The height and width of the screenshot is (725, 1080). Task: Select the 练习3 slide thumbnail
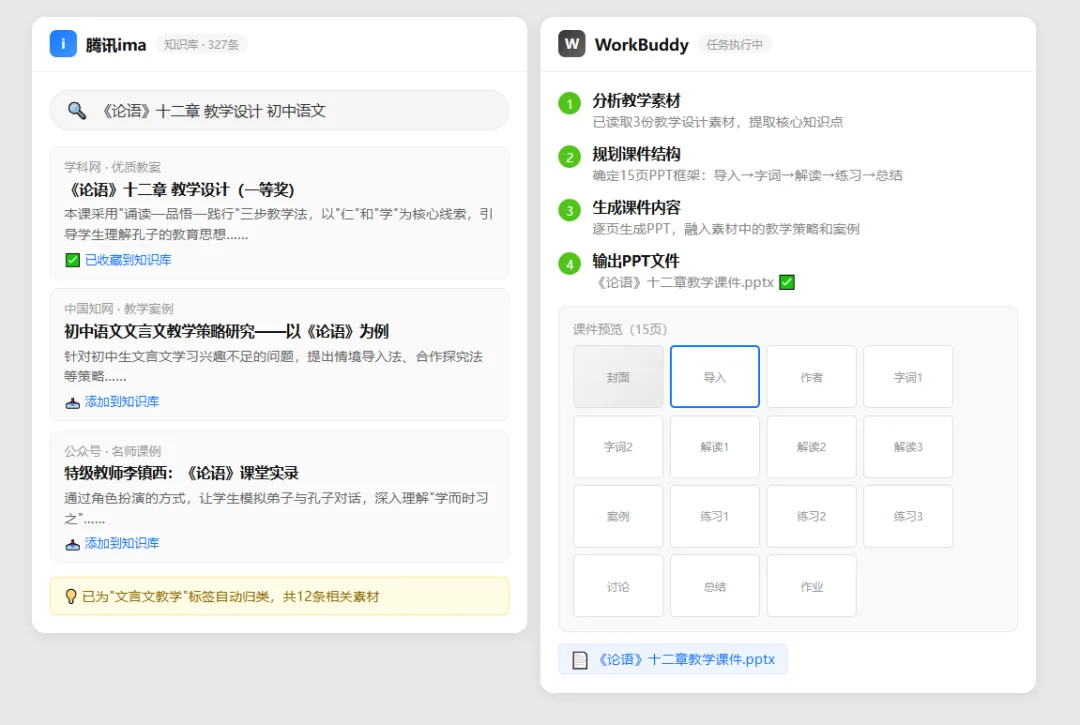908,516
